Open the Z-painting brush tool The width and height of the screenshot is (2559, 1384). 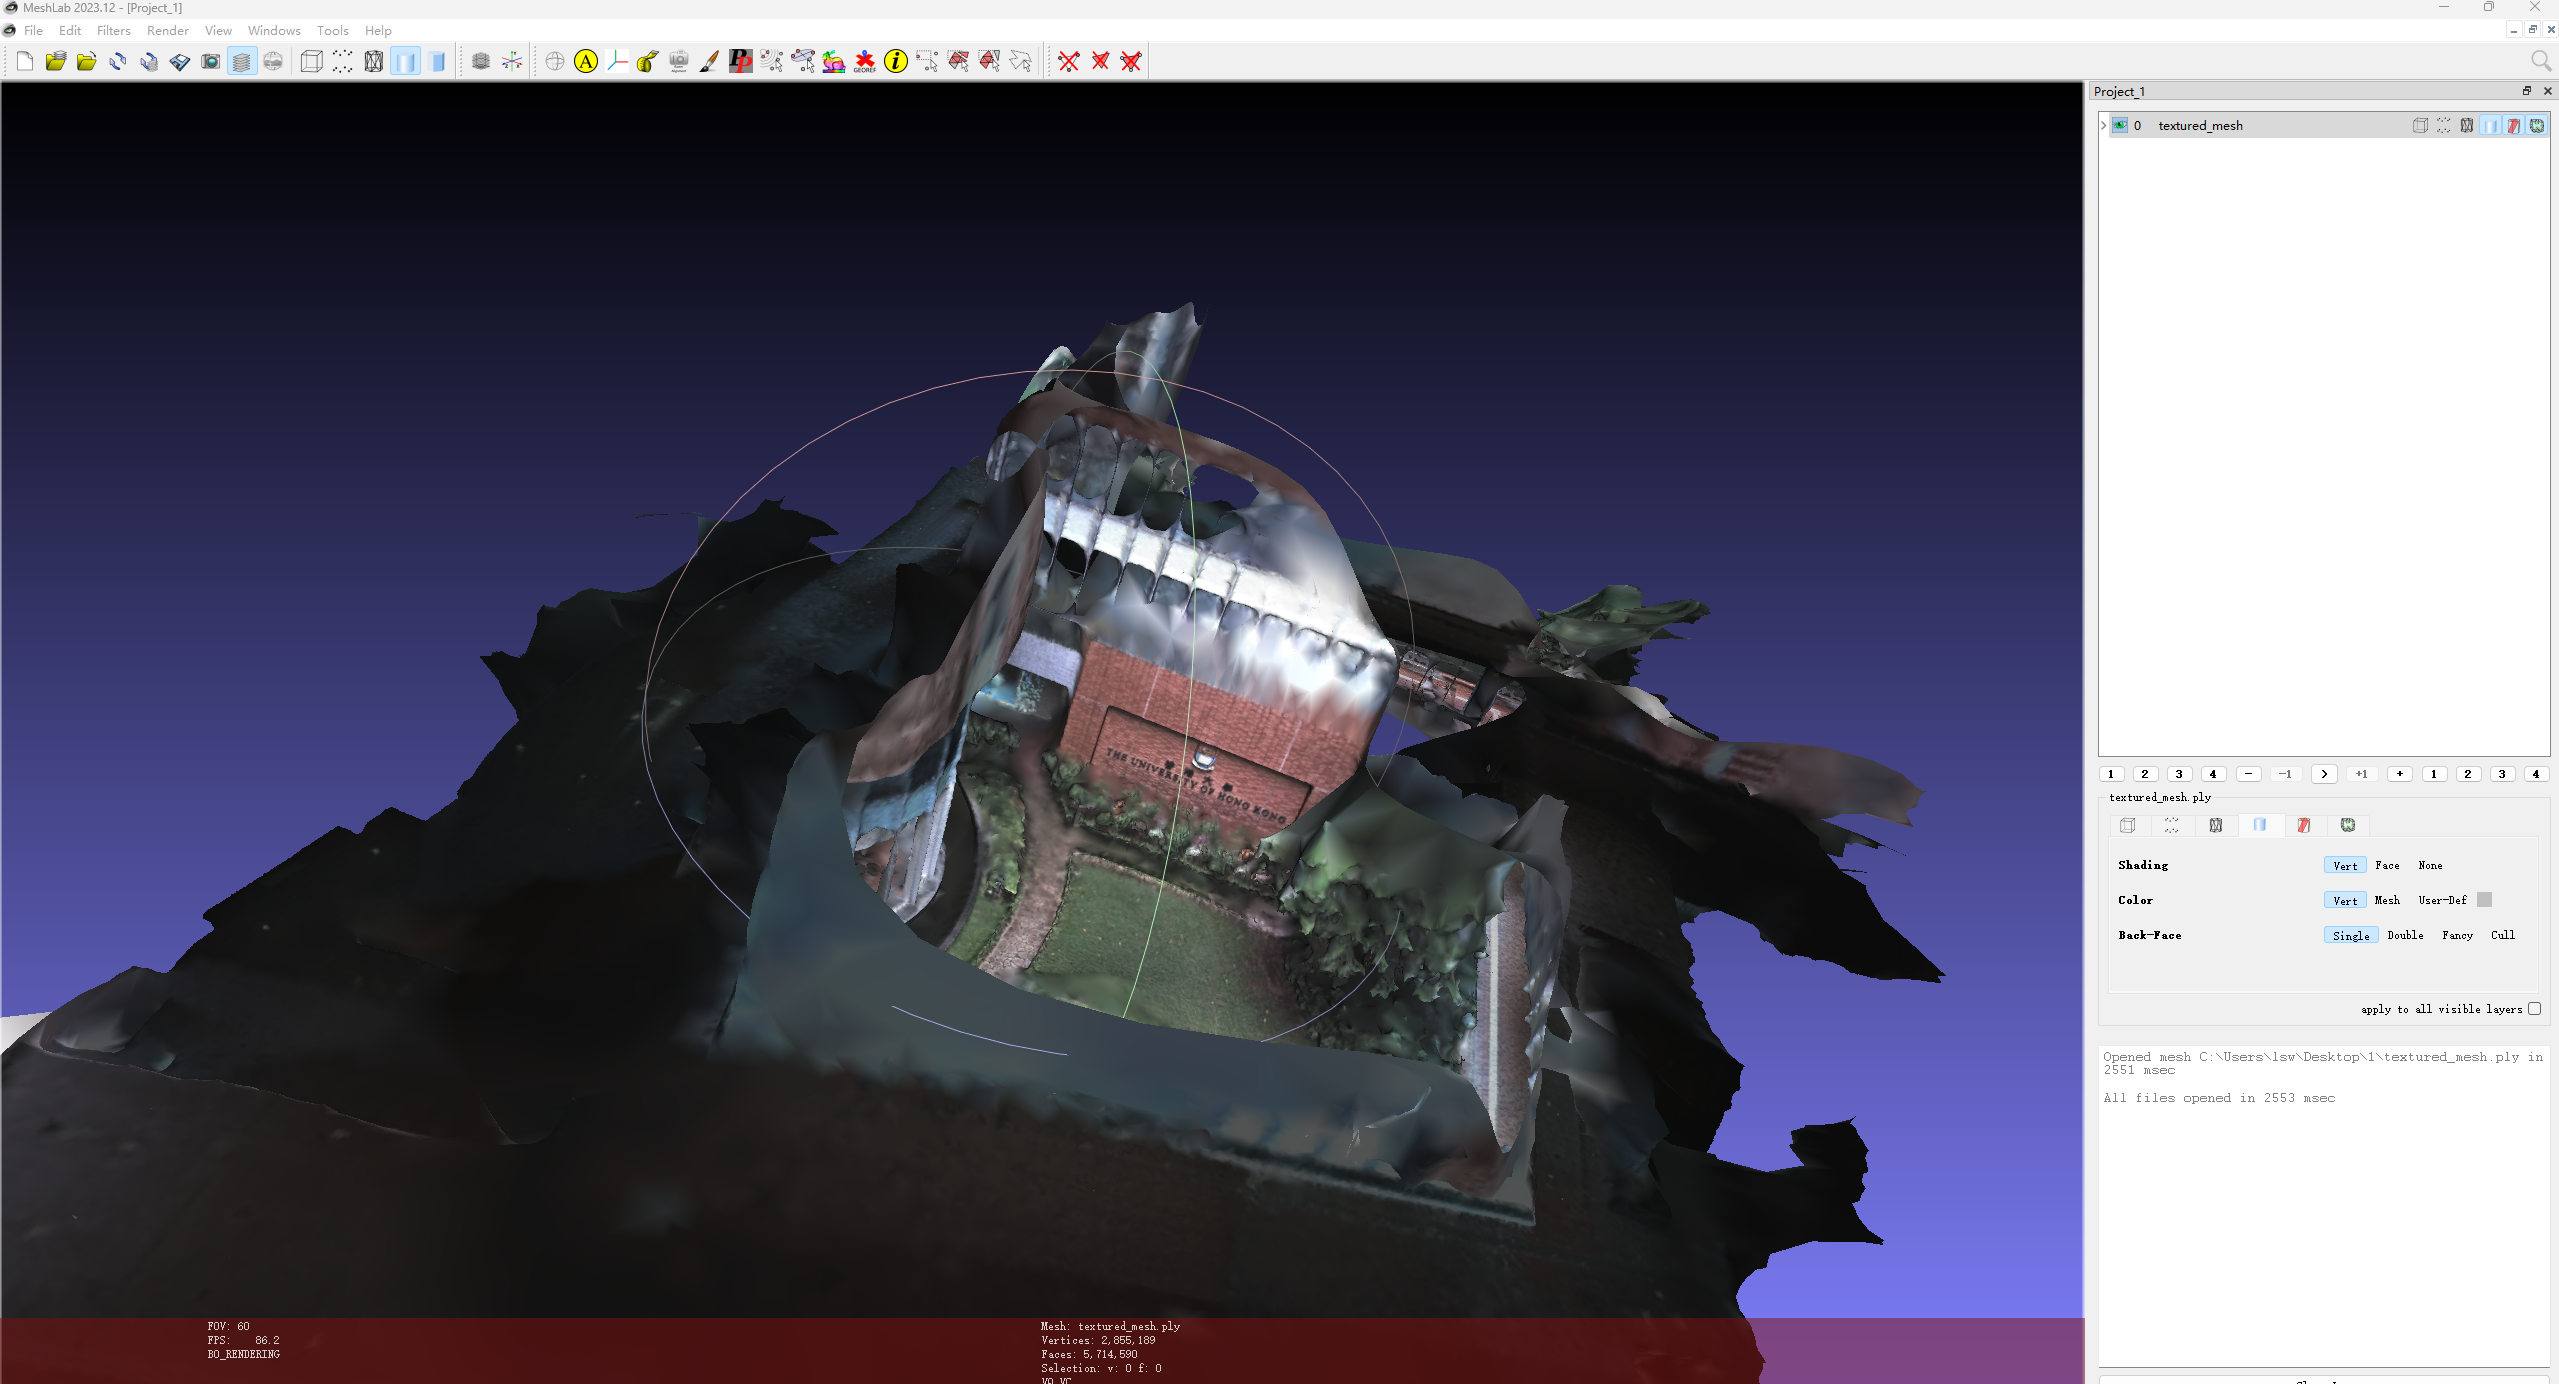tap(709, 62)
